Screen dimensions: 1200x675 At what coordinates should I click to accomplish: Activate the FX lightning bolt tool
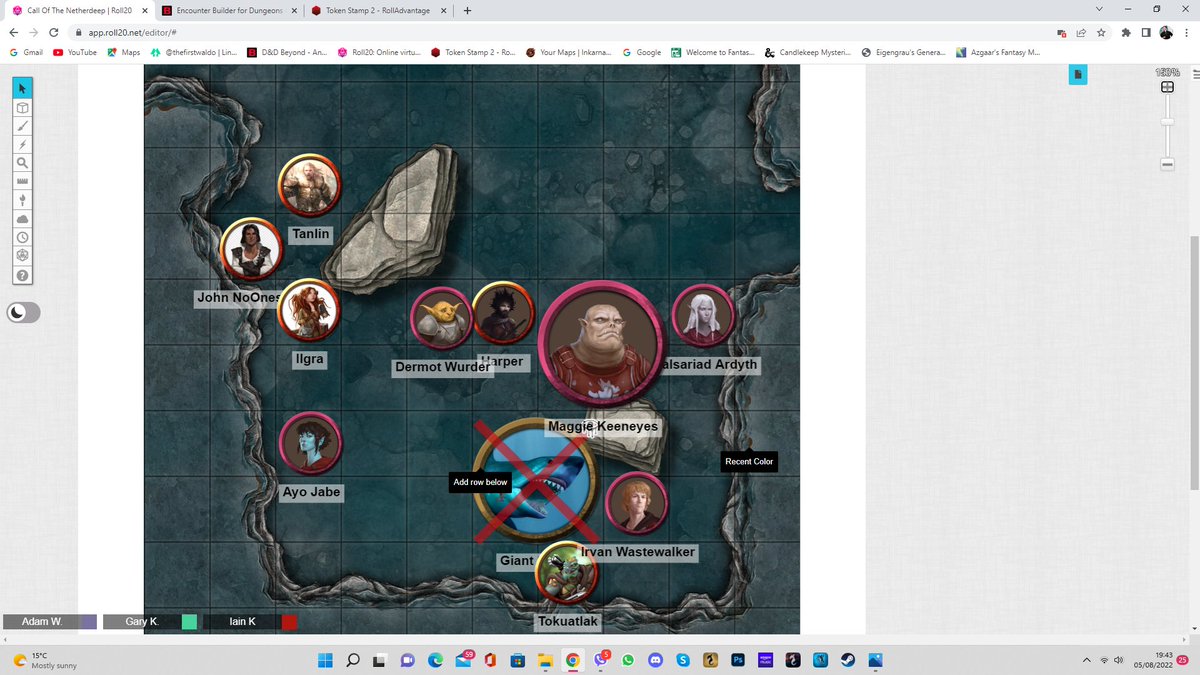pyautogui.click(x=22, y=145)
